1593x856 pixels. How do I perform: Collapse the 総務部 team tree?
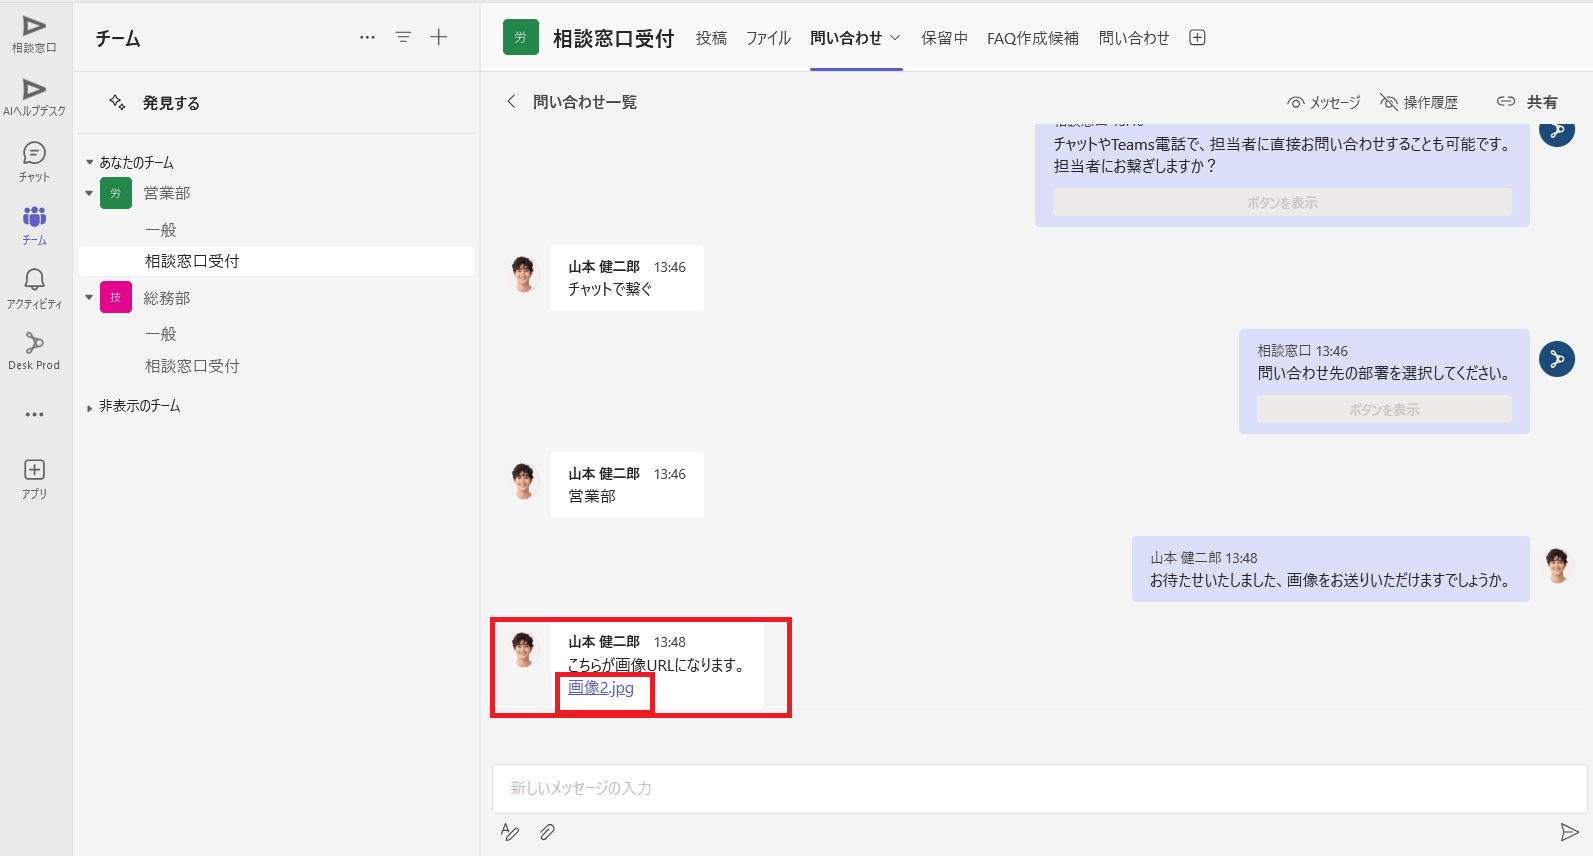[89, 297]
